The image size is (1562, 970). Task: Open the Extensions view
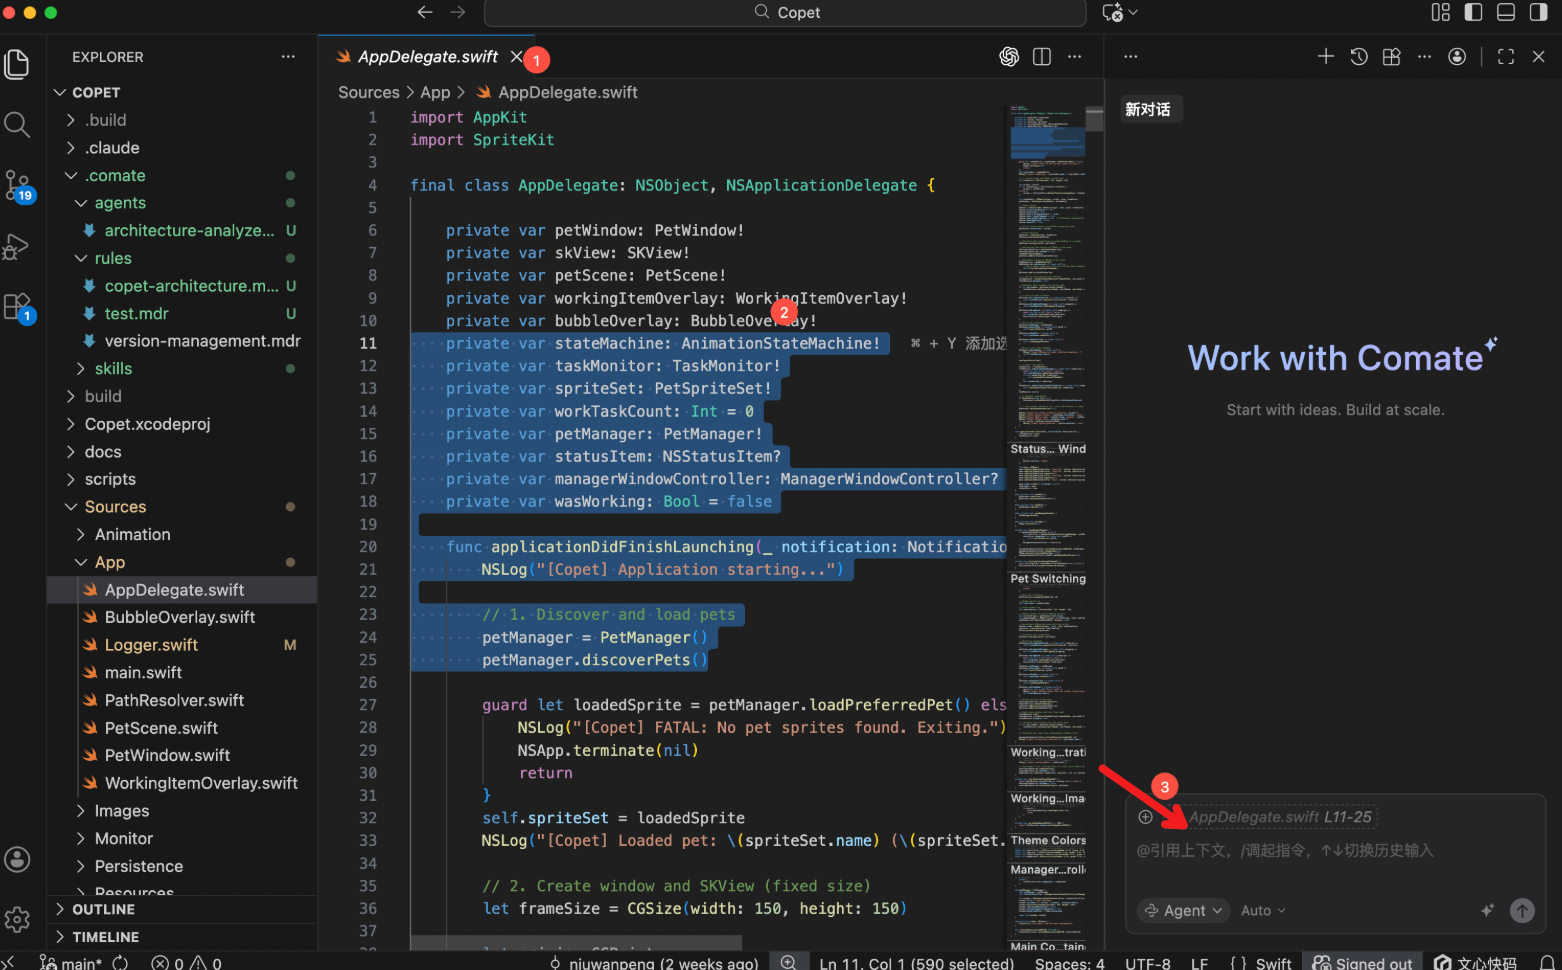[17, 307]
